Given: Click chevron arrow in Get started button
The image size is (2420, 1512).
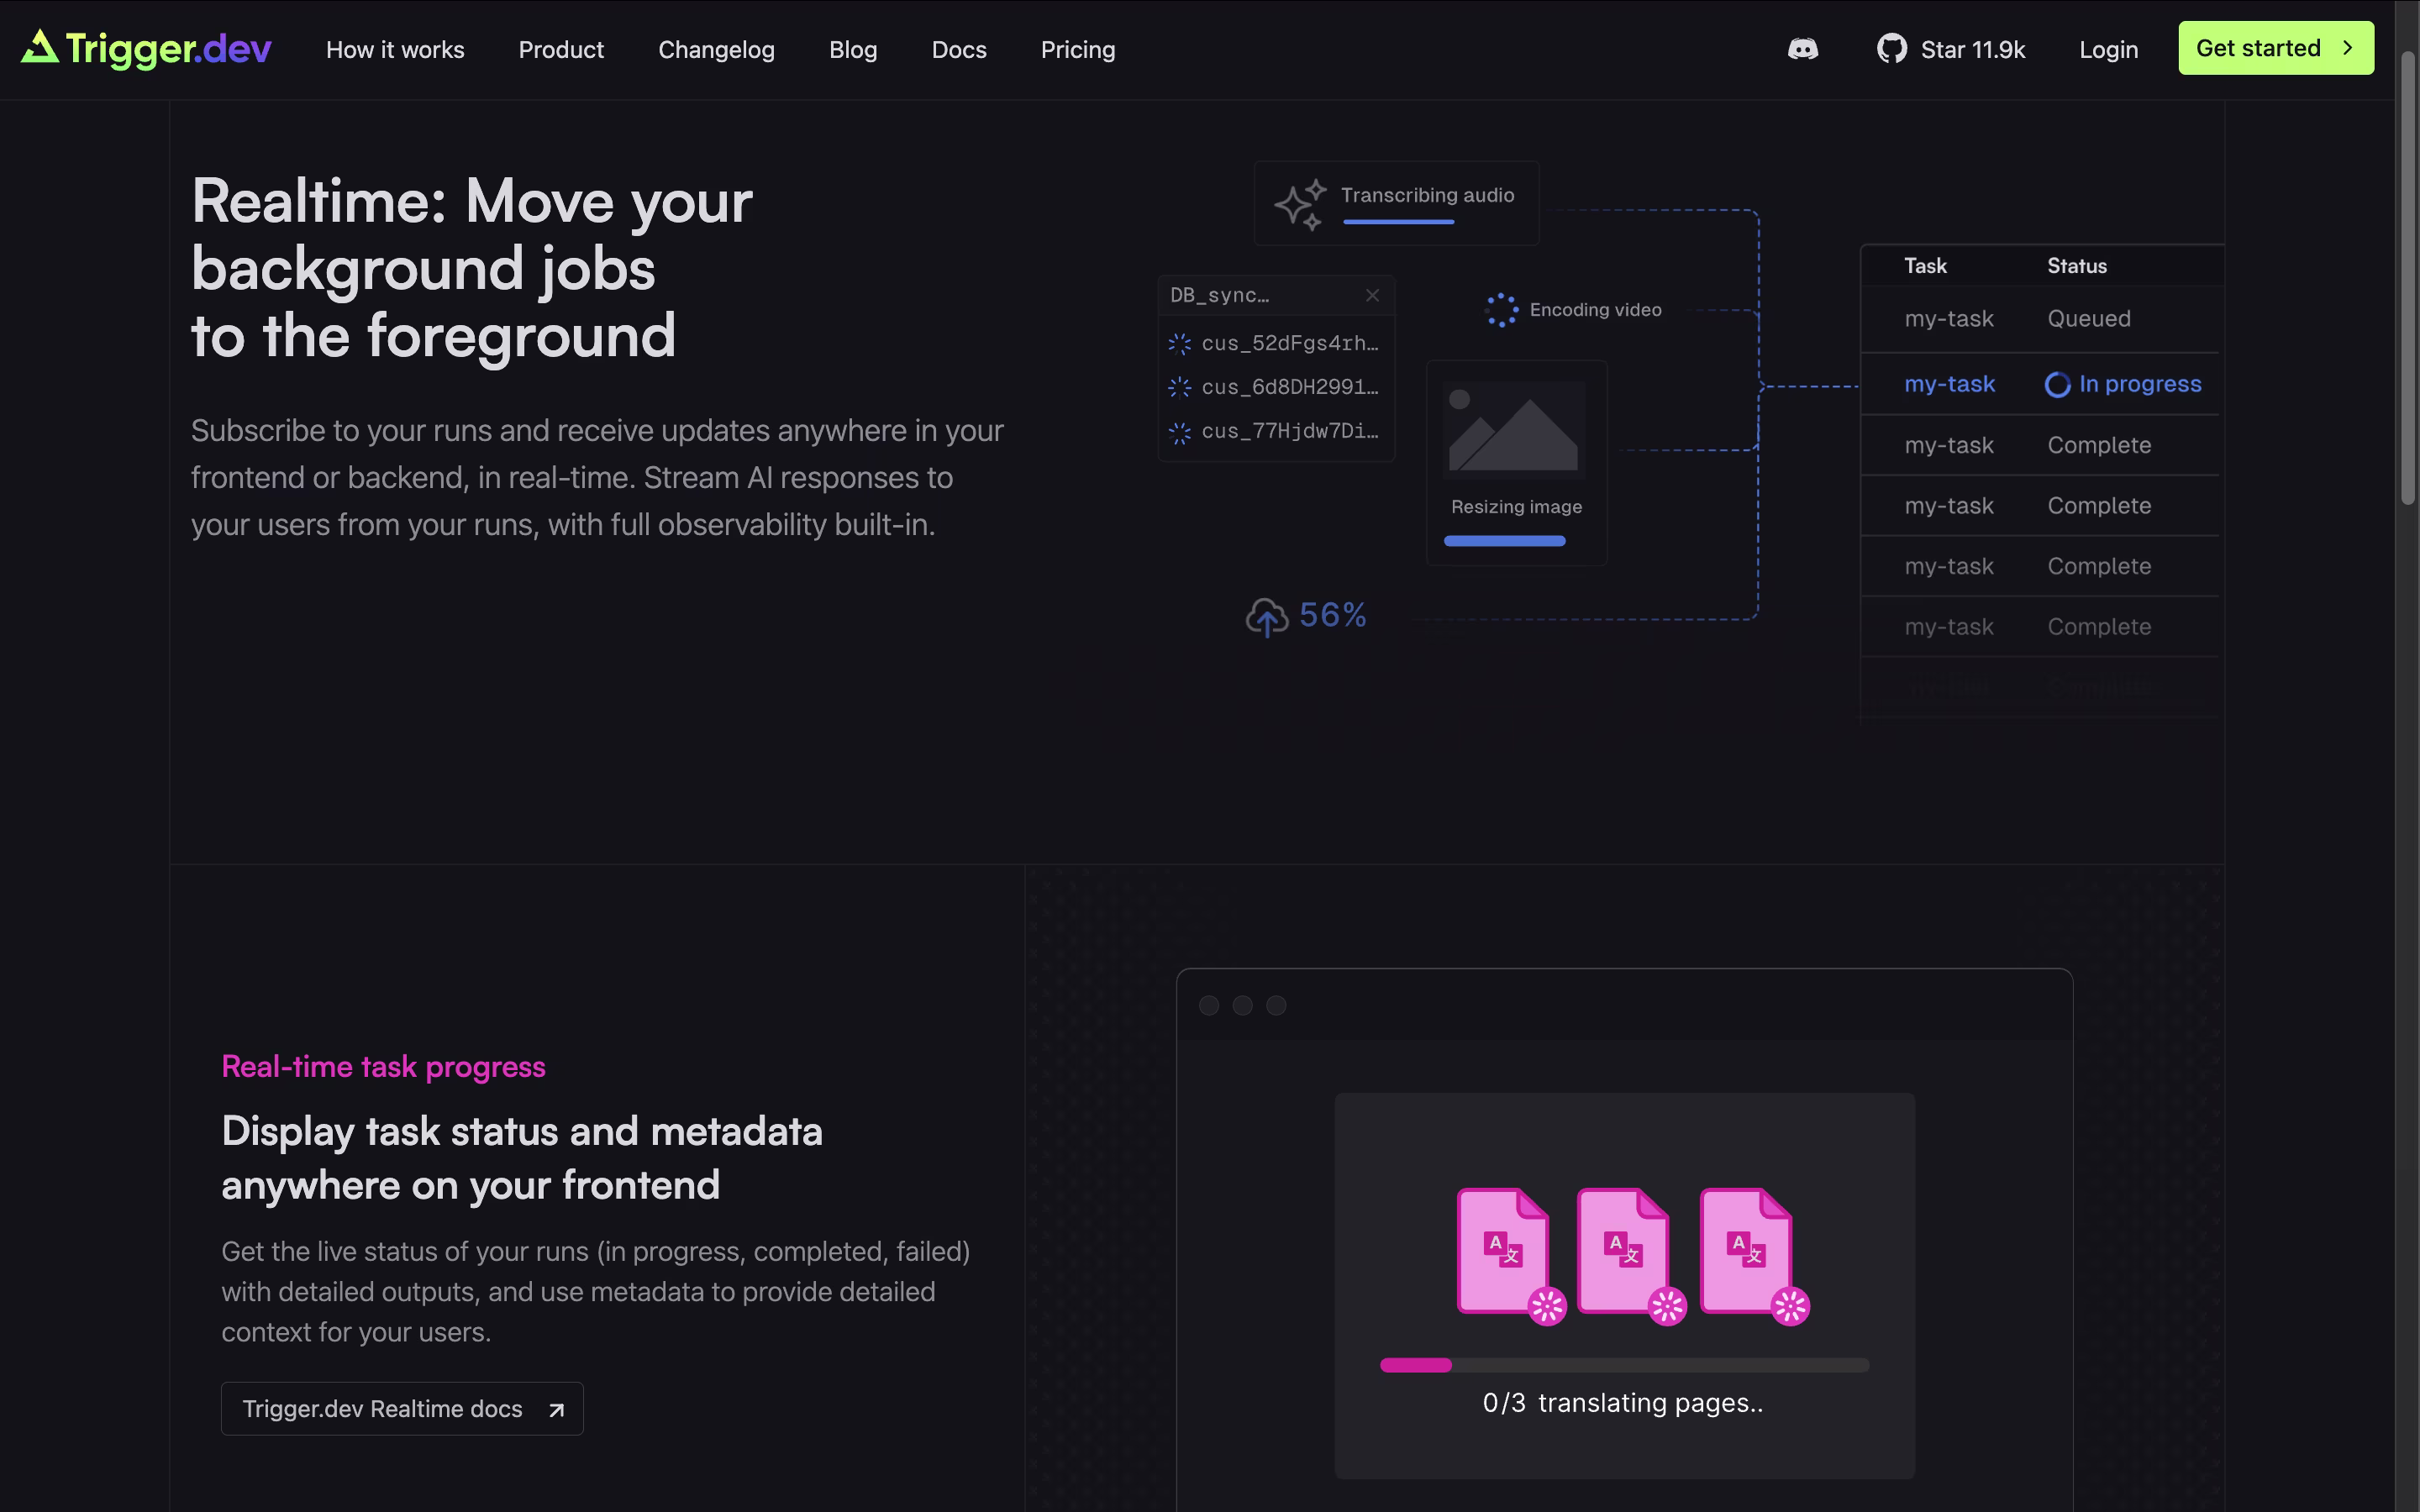Looking at the screenshot, I should 2347,48.
